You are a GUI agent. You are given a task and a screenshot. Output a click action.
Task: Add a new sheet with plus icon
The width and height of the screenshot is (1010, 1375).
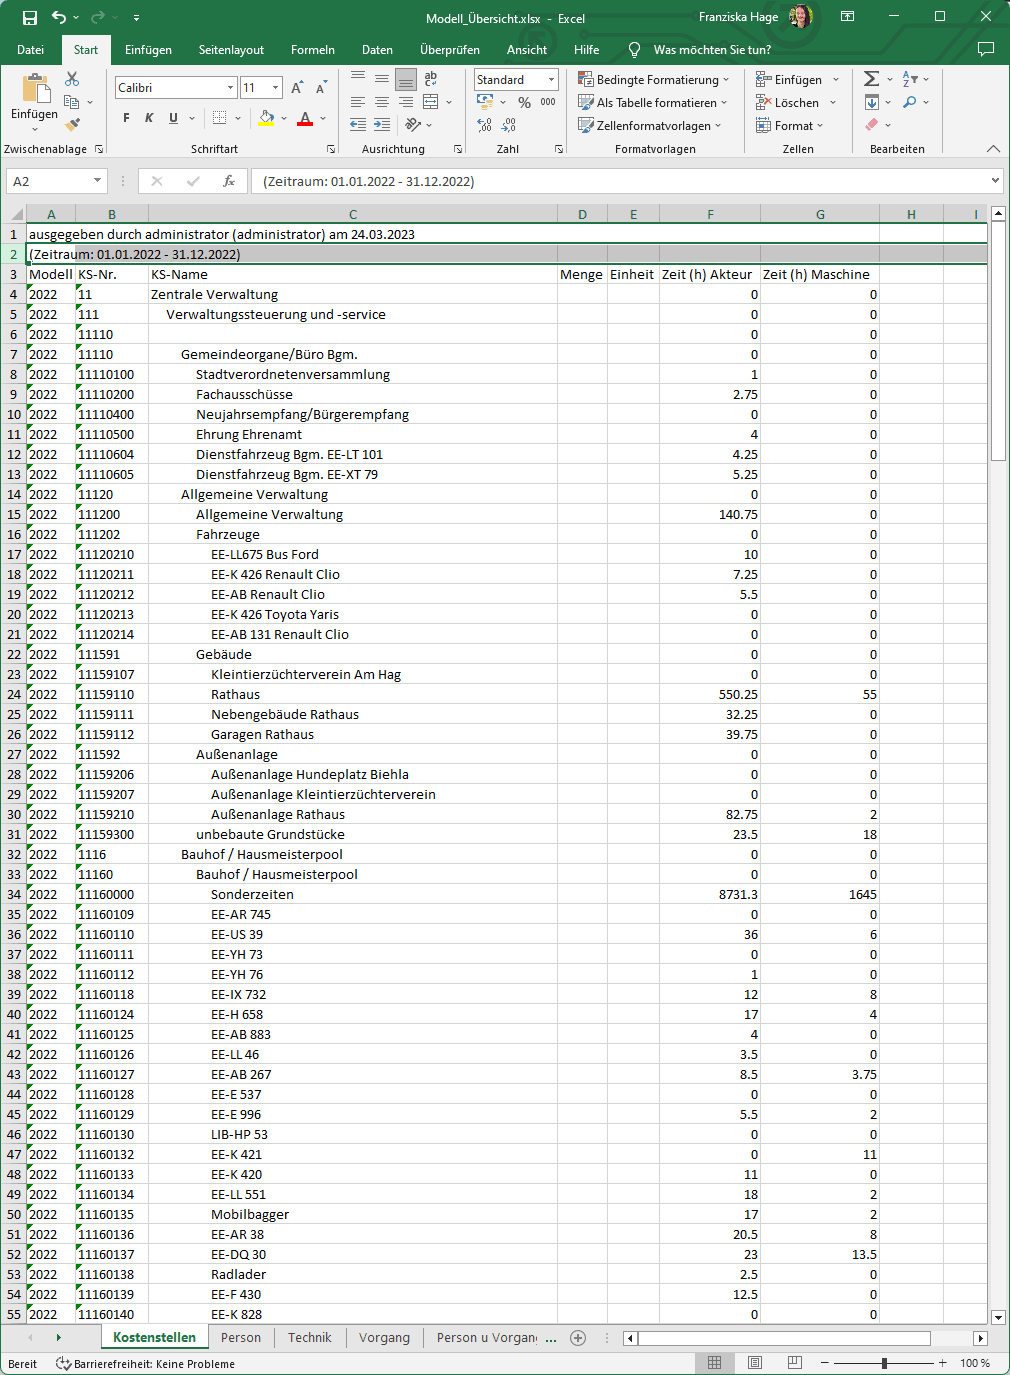pos(578,1338)
